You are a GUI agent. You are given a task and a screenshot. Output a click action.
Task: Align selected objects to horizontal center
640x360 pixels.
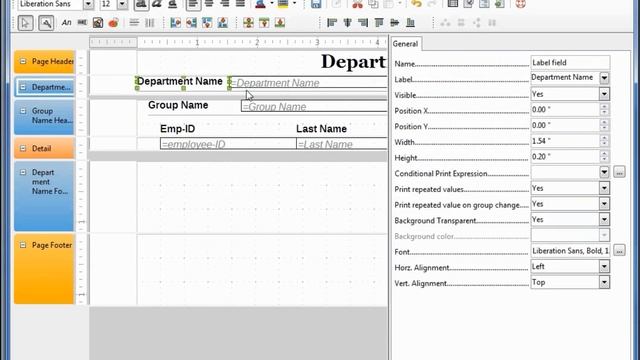pyautogui.click(x=347, y=23)
